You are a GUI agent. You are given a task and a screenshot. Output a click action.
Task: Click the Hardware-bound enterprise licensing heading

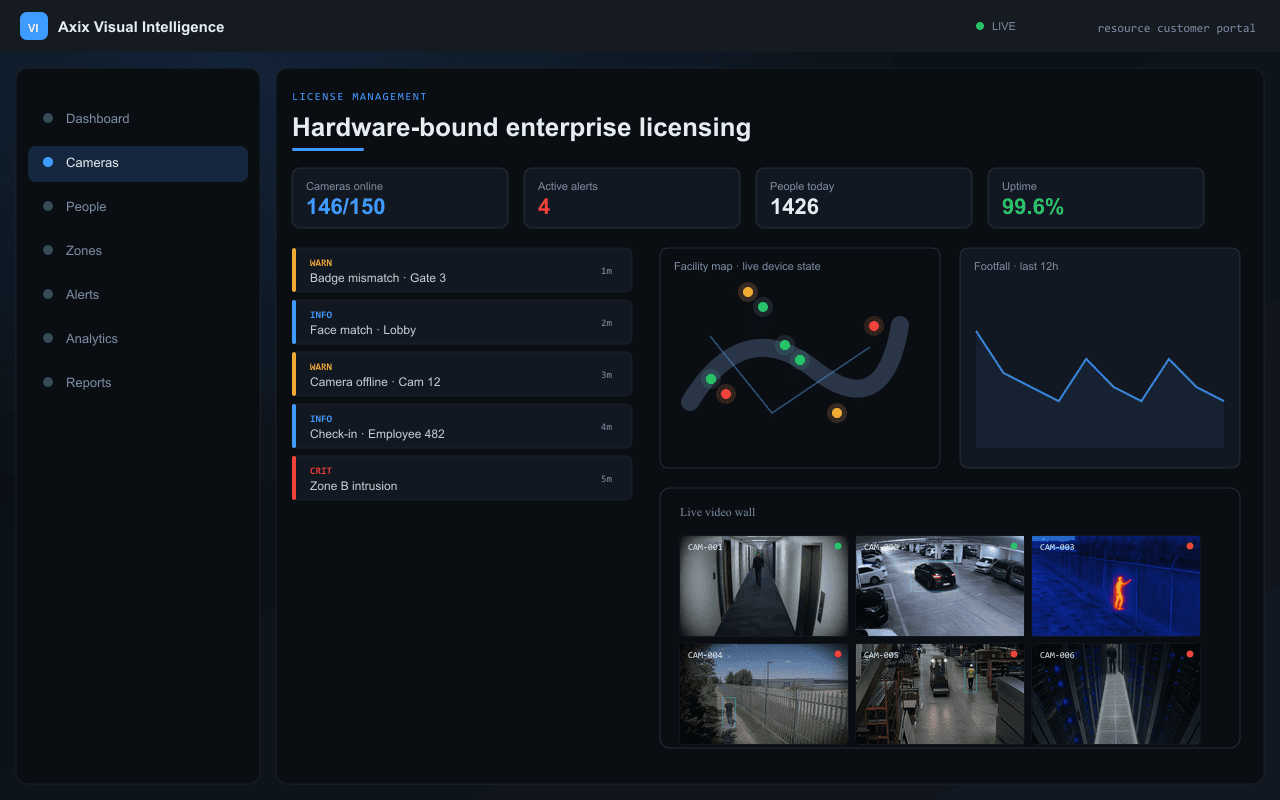tap(521, 127)
